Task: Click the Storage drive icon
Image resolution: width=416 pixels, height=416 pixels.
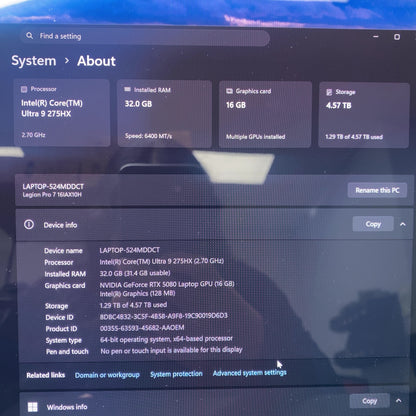Action: point(329,92)
